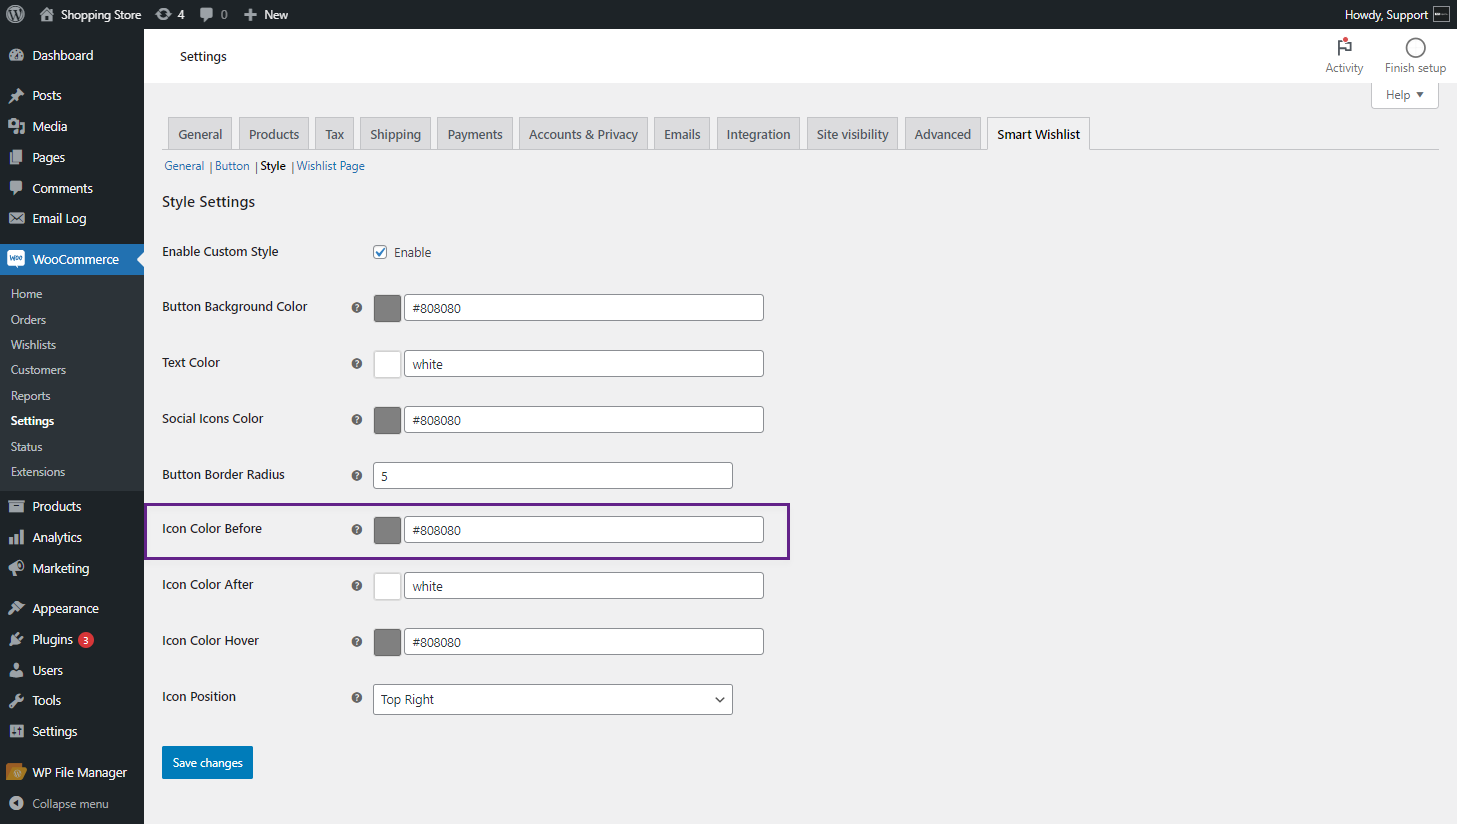Screen dimensions: 1457x824
Task: Click the Comments icon in sidebar
Action: (x=16, y=188)
